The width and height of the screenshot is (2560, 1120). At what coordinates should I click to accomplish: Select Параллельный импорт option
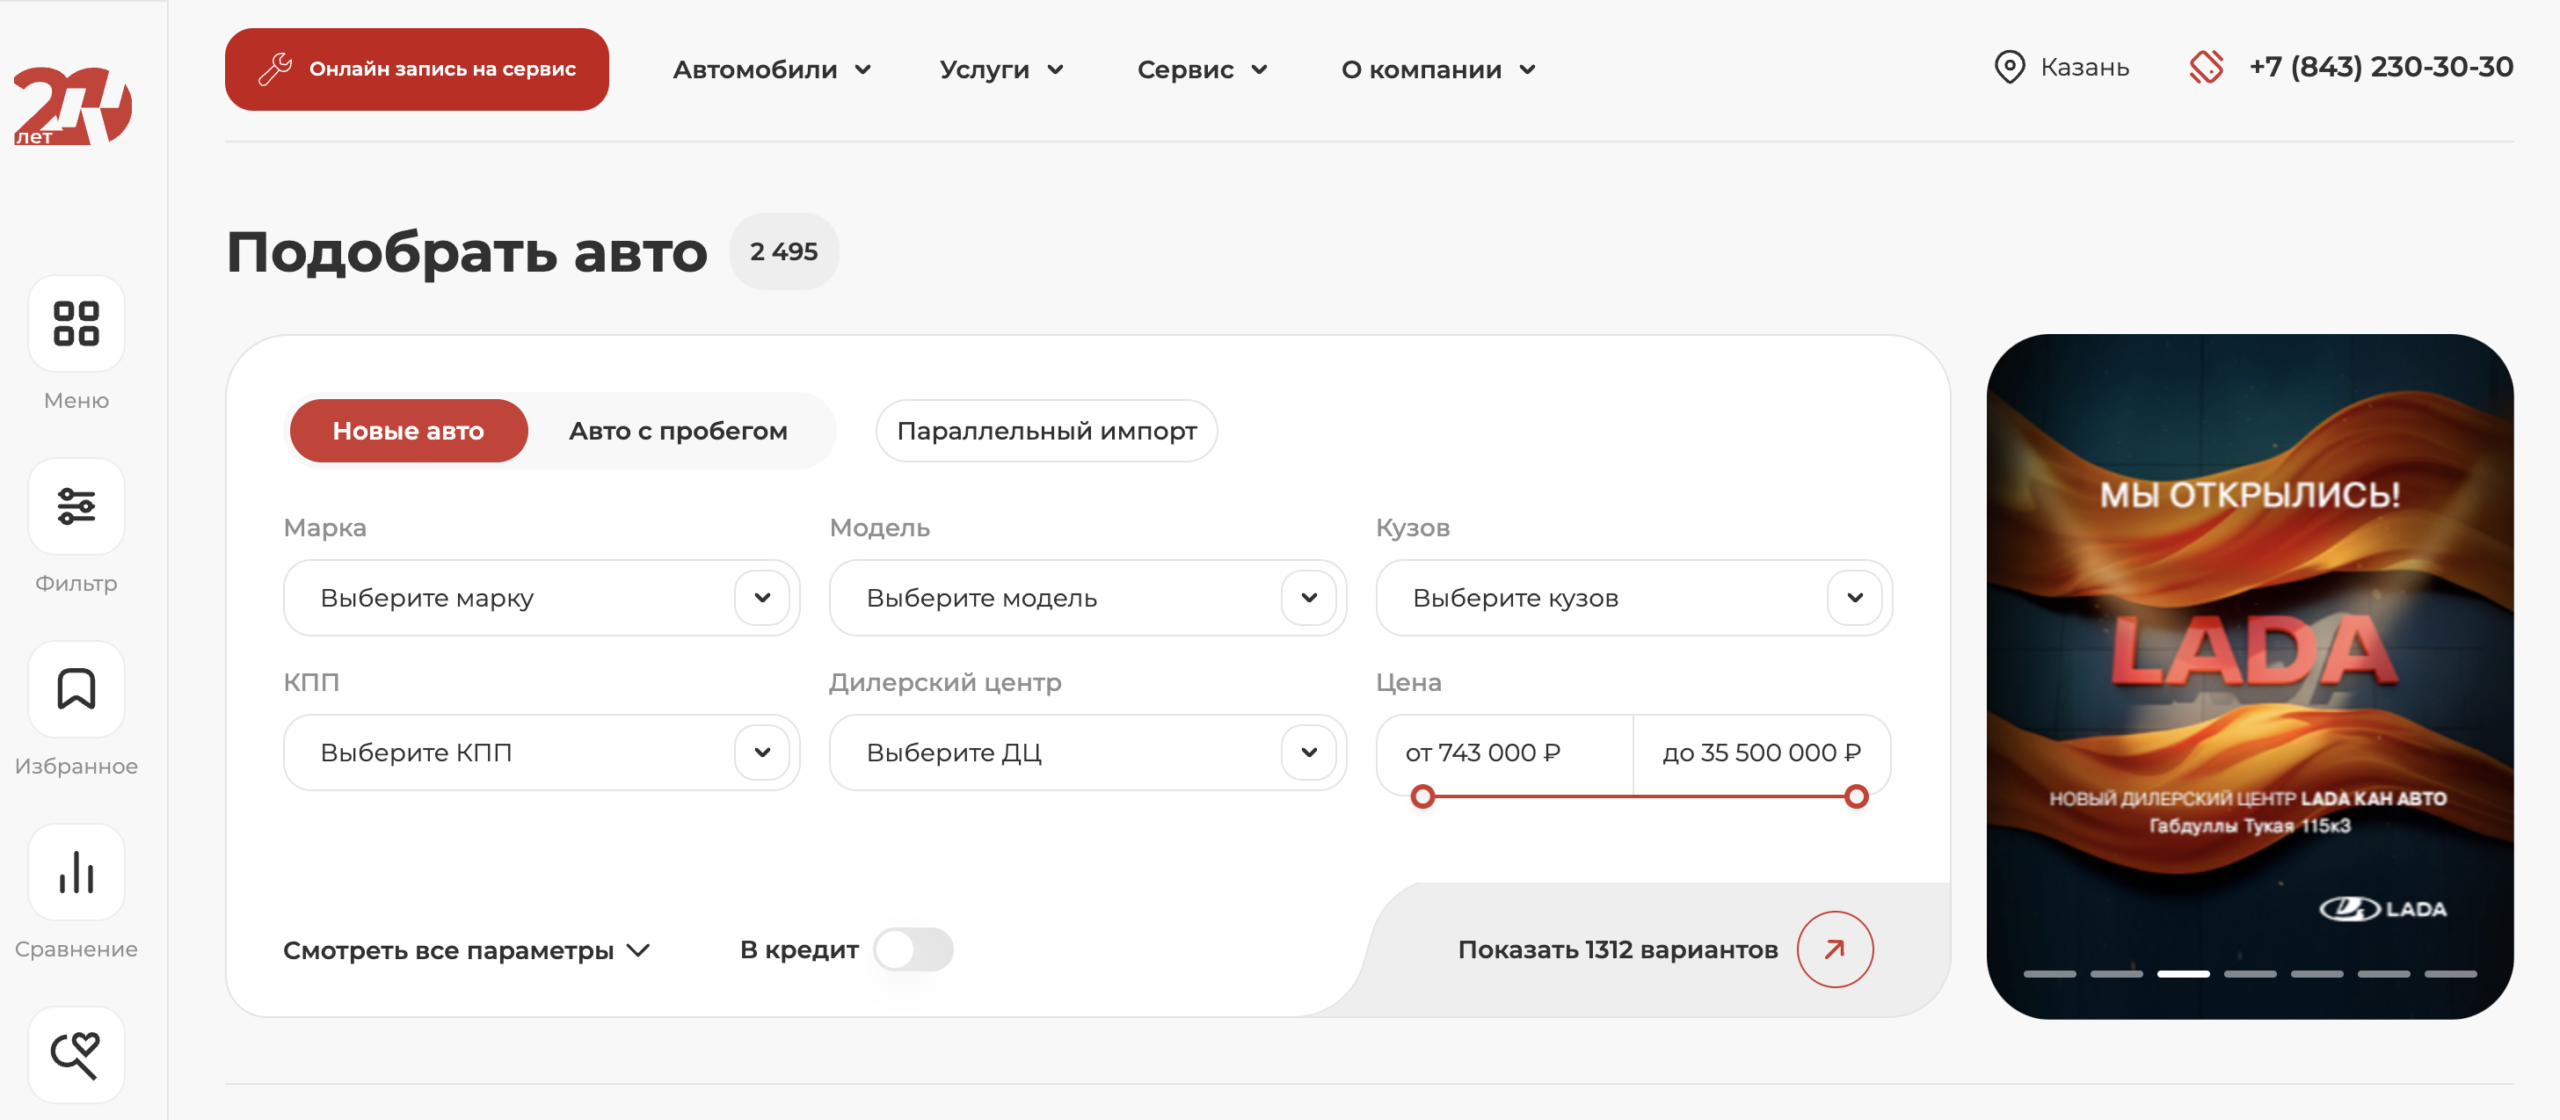tap(1046, 431)
